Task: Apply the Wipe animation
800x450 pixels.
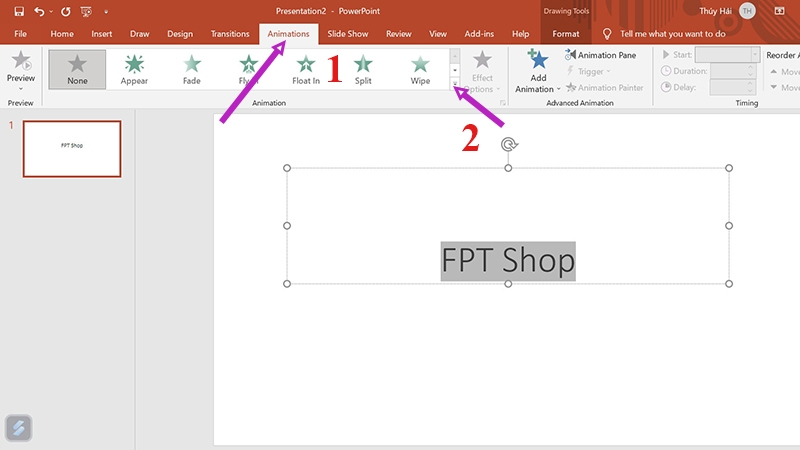Action: tap(420, 69)
